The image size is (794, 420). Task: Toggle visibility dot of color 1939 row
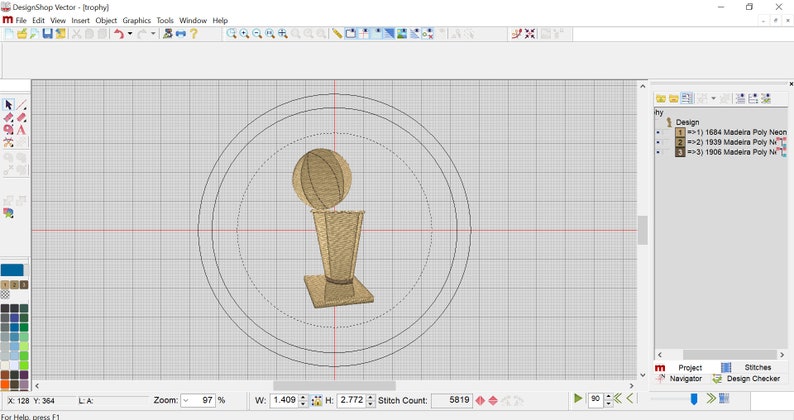(x=658, y=142)
